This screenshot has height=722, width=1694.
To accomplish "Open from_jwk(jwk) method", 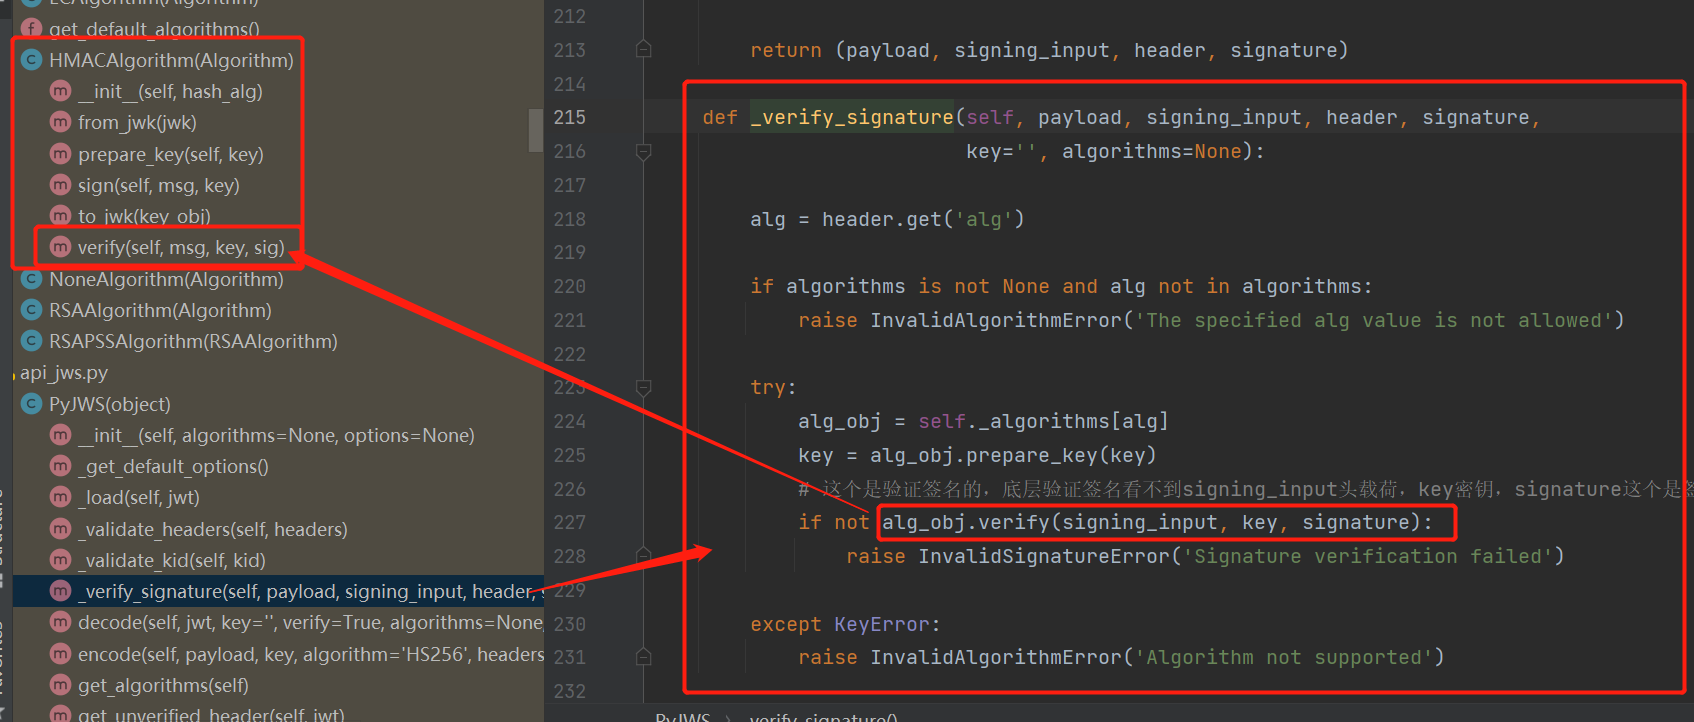I will click(x=137, y=122).
